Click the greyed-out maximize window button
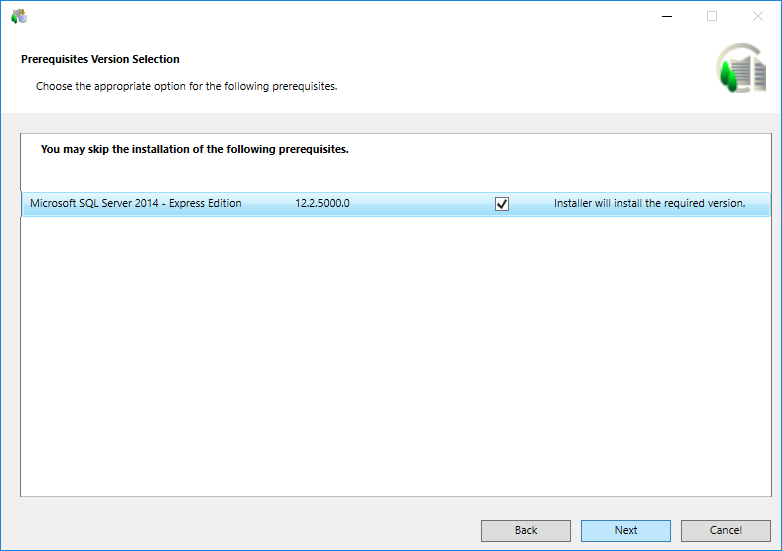Image resolution: width=782 pixels, height=551 pixels. (x=712, y=16)
